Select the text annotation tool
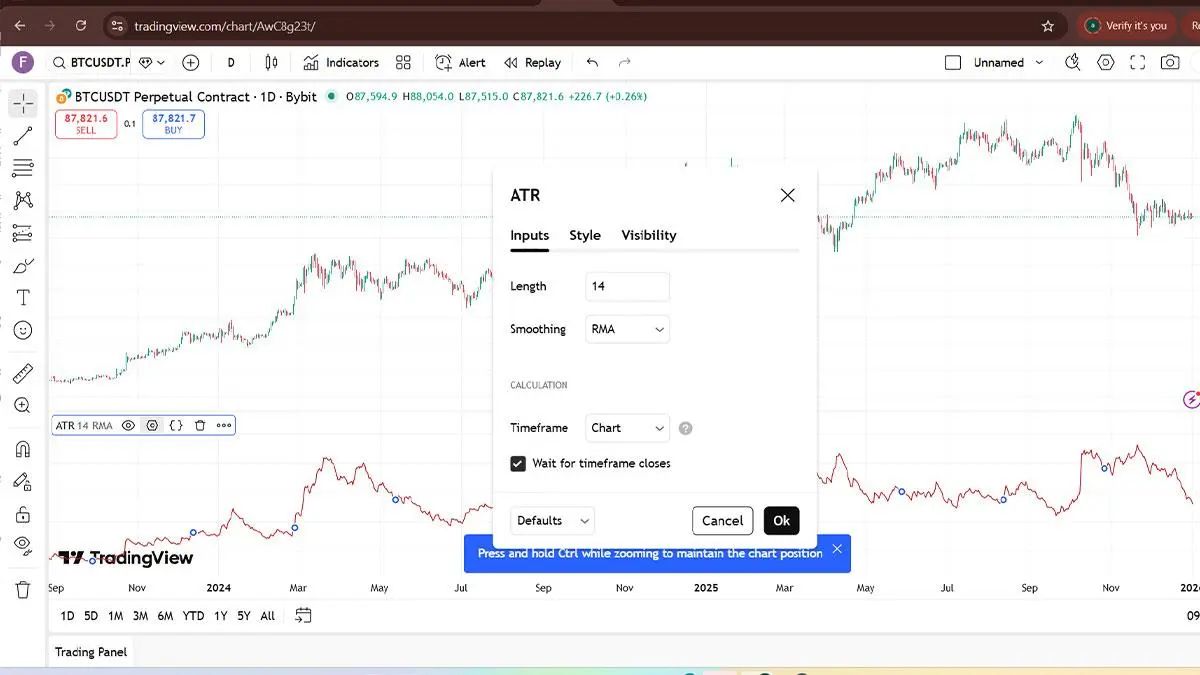This screenshot has height=675, width=1200. 23,298
